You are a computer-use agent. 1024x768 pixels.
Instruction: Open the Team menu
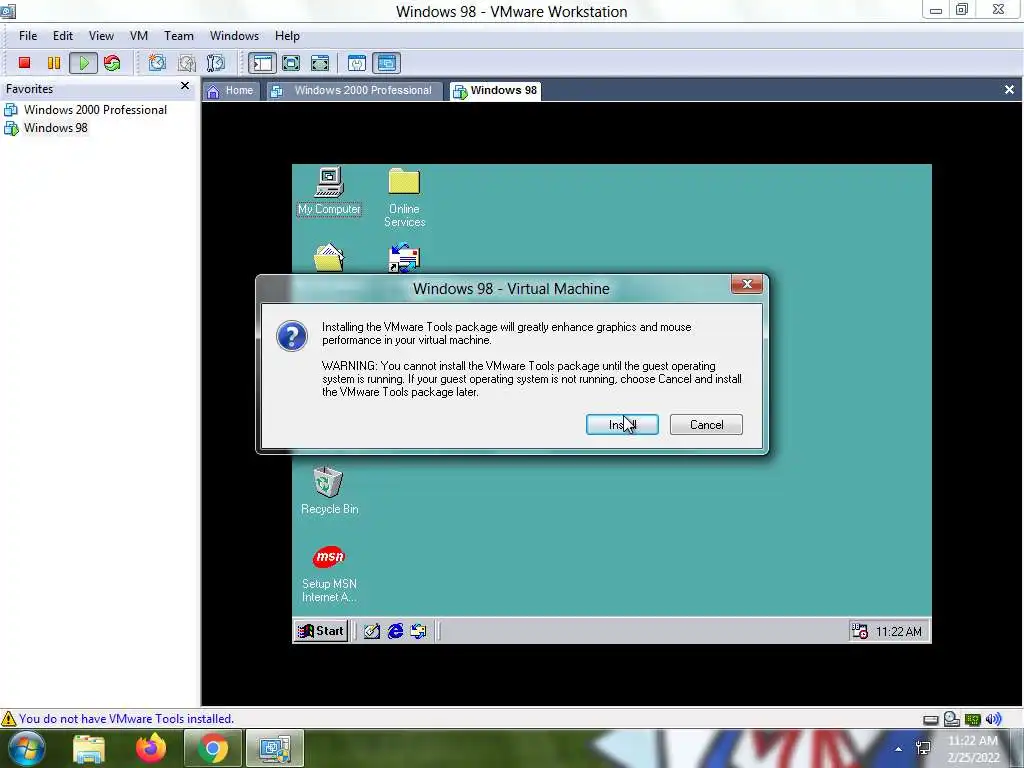(x=178, y=36)
